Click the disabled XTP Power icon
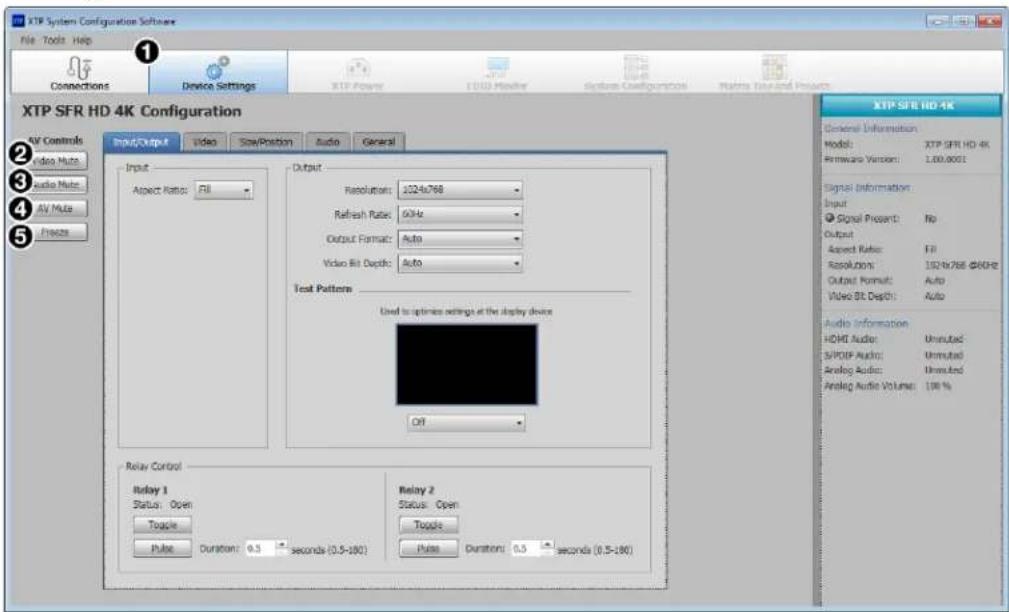1009x612 pixels. point(358,68)
